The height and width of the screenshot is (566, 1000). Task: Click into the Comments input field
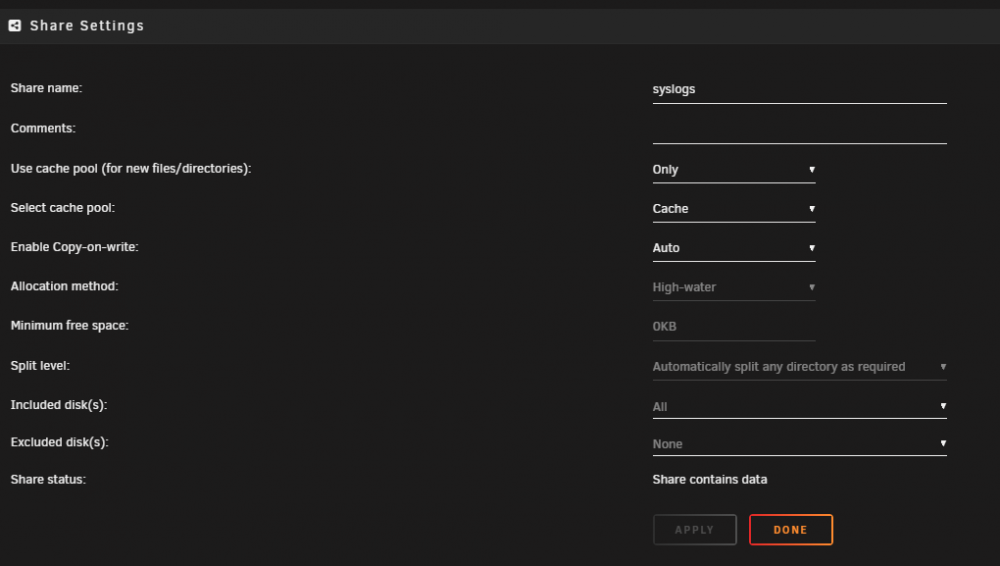[799, 130]
